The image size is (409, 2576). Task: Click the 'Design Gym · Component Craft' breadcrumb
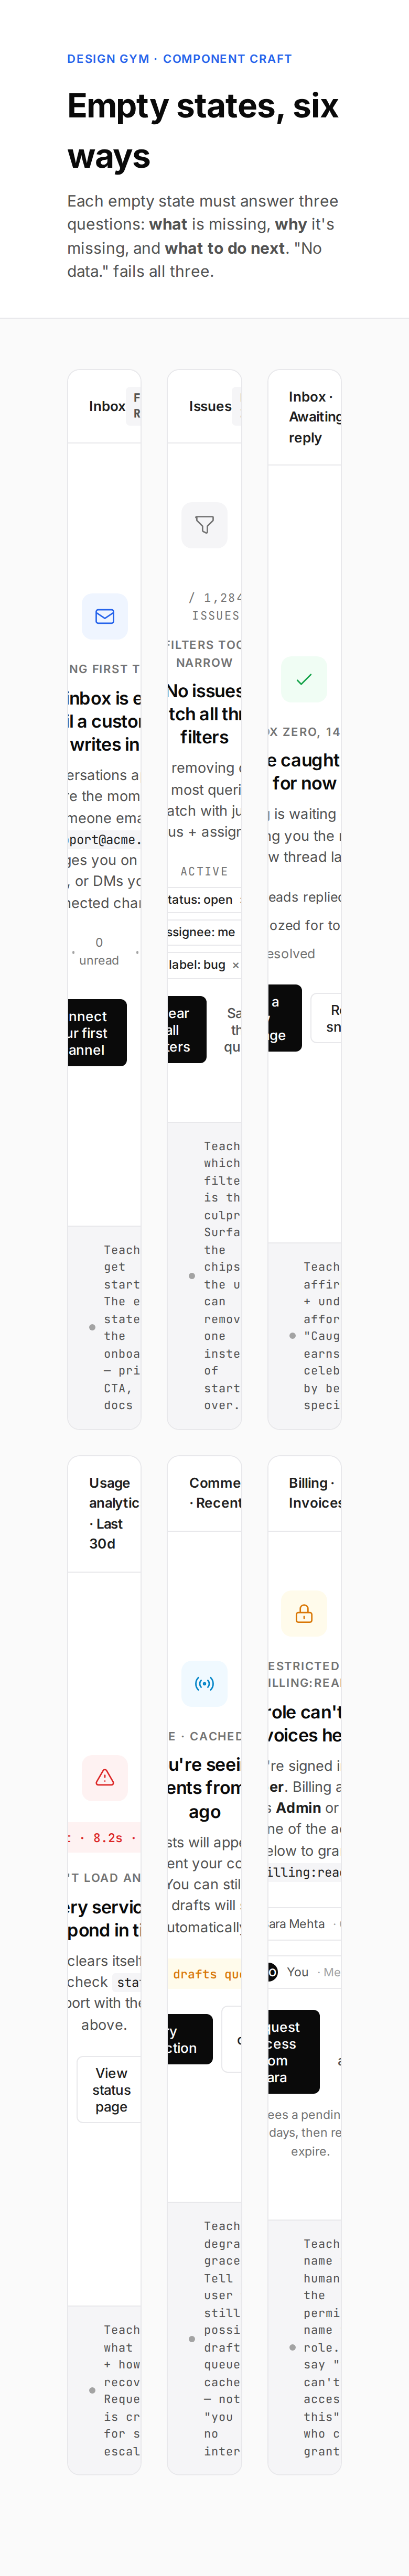(179, 59)
